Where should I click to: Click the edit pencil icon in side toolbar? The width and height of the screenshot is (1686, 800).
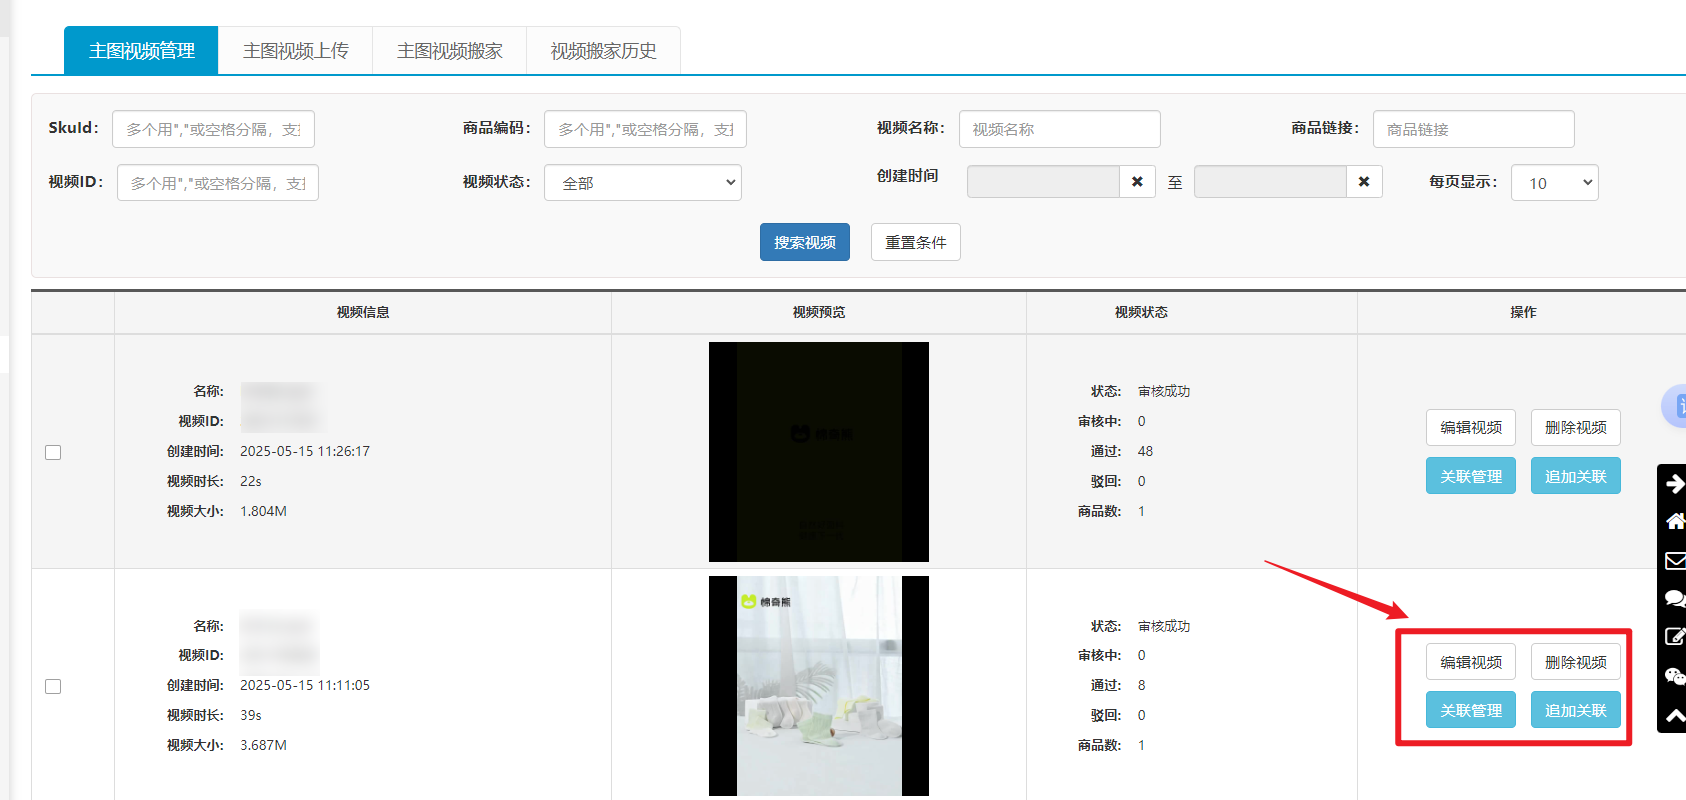(x=1674, y=637)
